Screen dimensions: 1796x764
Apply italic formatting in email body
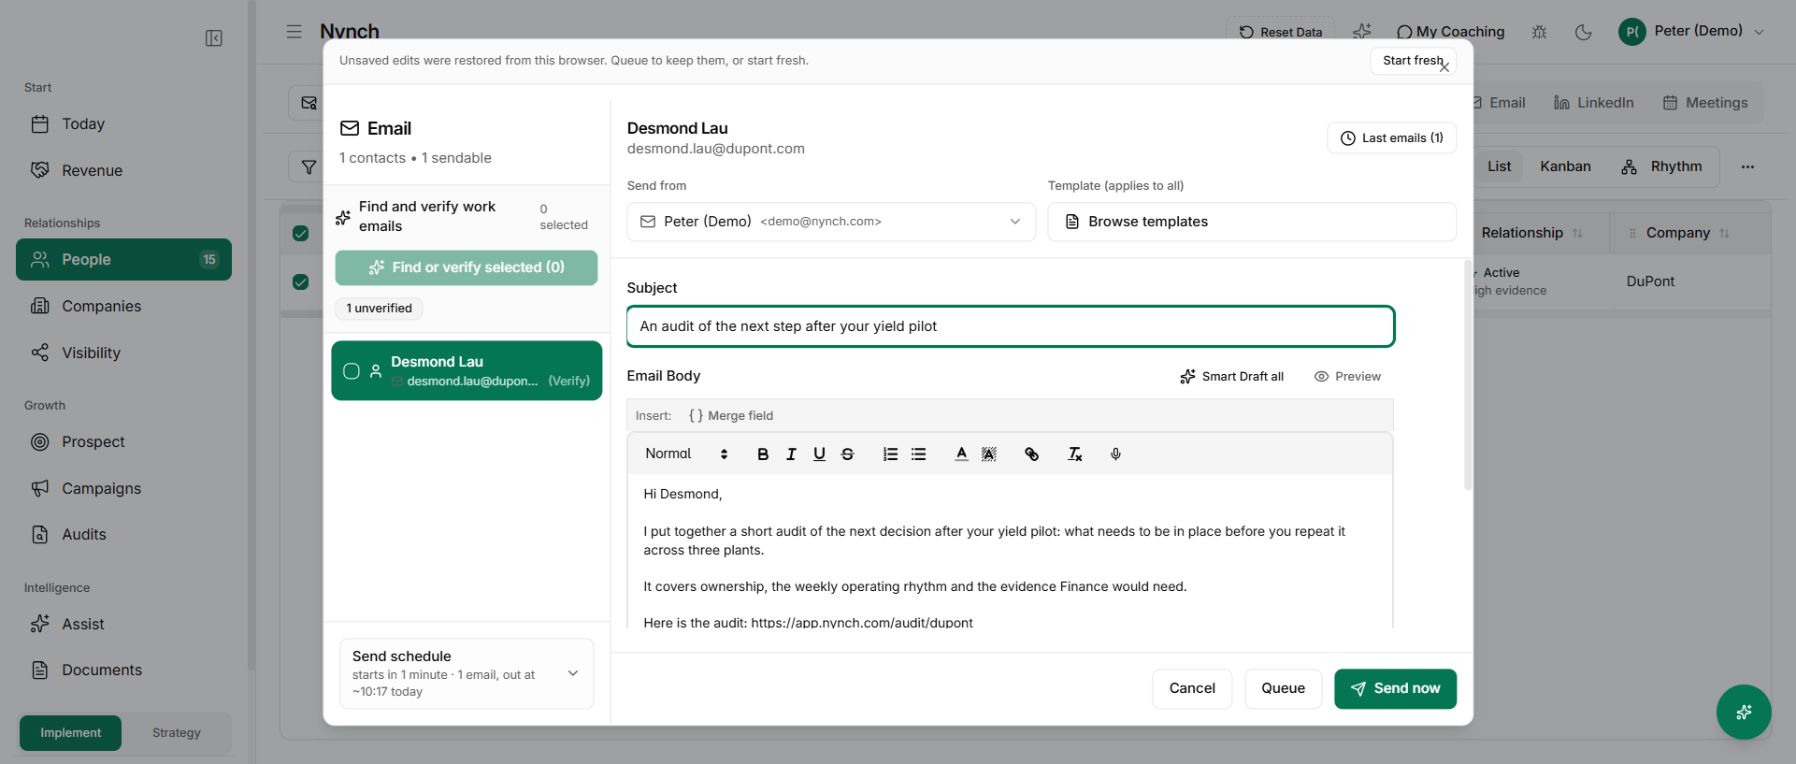[791, 454]
